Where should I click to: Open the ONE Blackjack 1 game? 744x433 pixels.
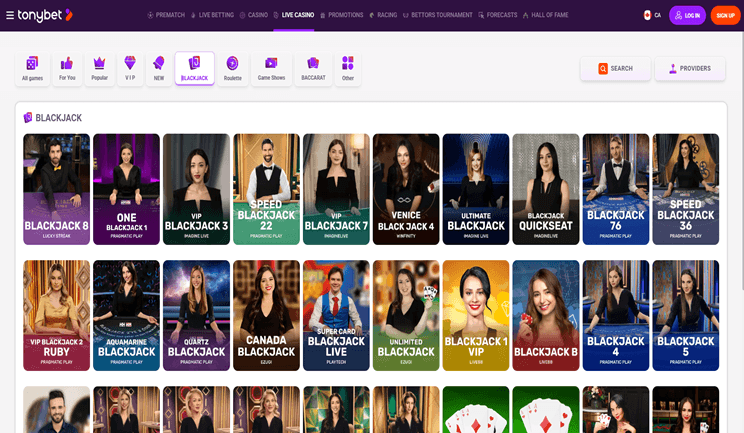[x=126, y=189]
